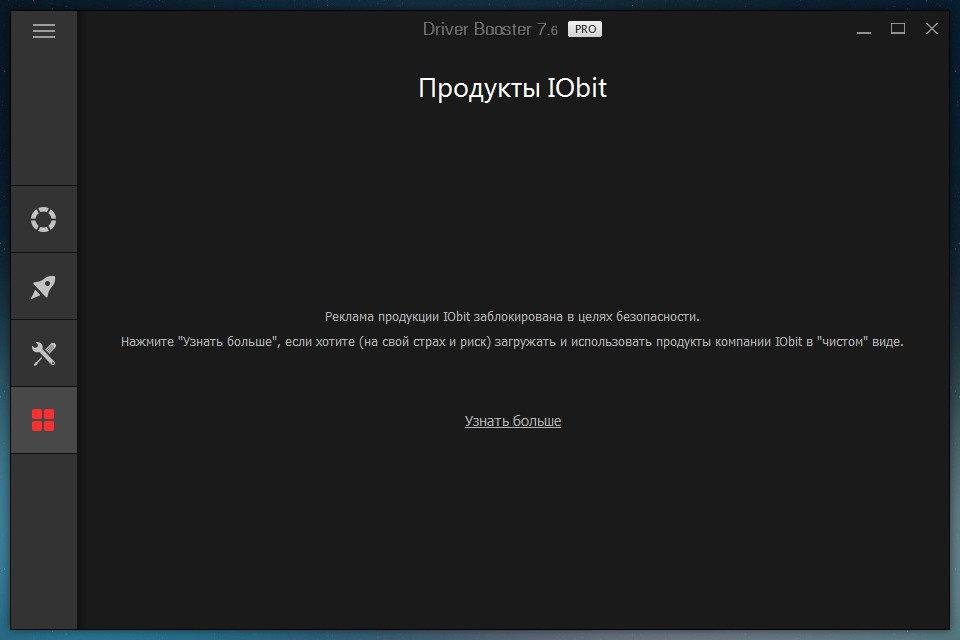Screen dimensions: 960x640
Task: Open the hamburger menu
Action: click(x=43, y=31)
